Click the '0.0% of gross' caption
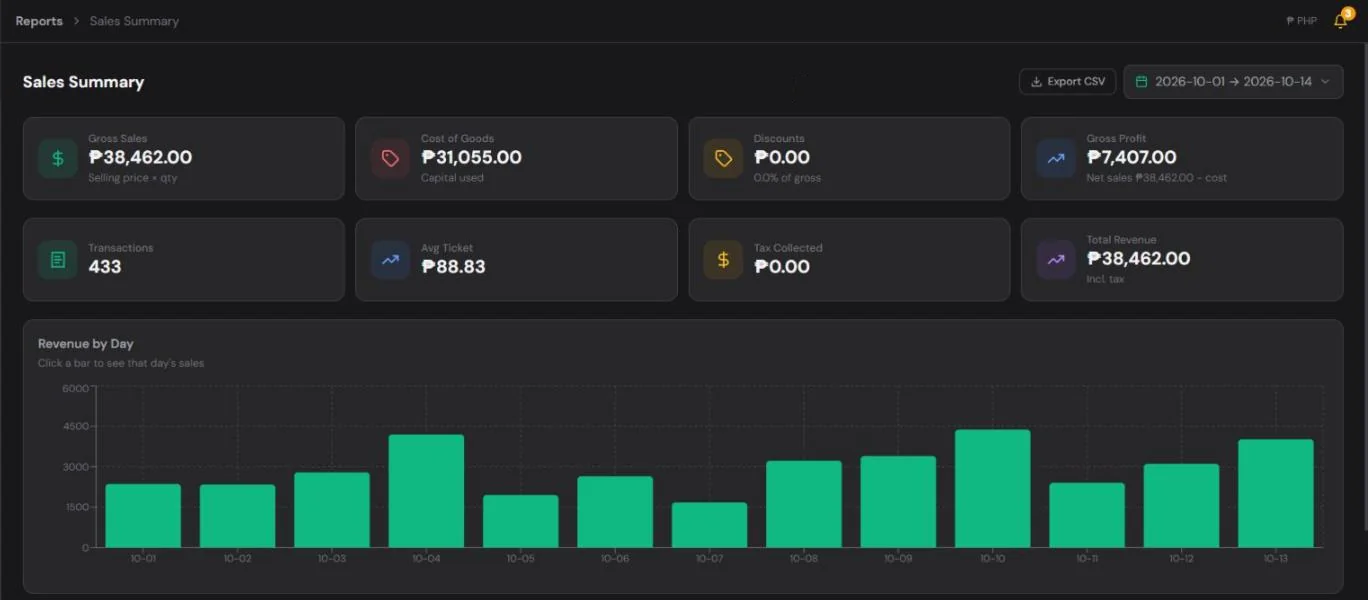The image size is (1368, 600). tap(787, 178)
